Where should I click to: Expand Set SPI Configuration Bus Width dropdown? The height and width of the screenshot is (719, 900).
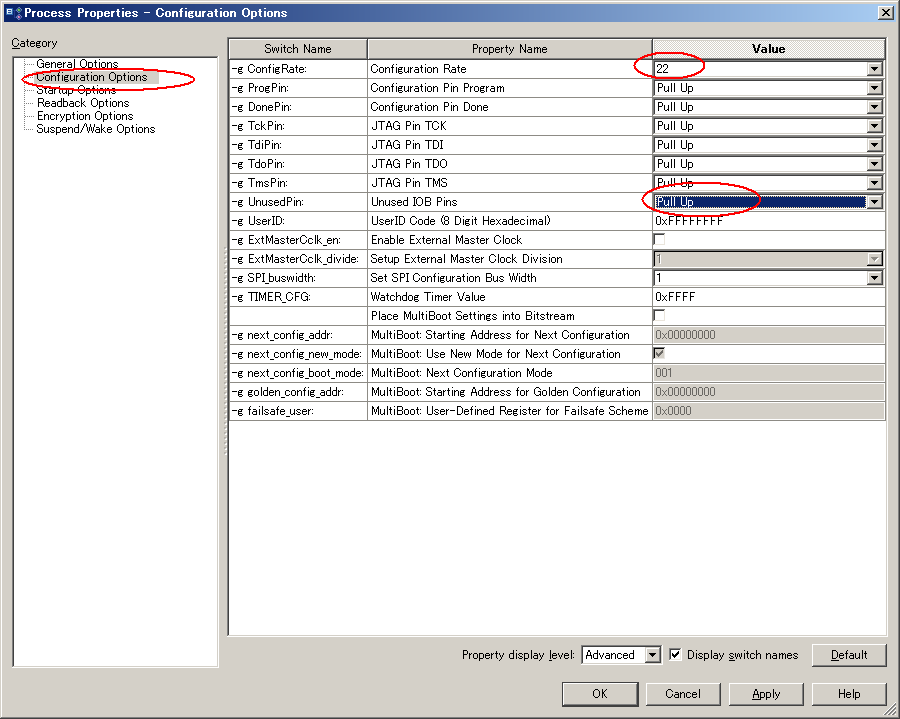point(875,278)
